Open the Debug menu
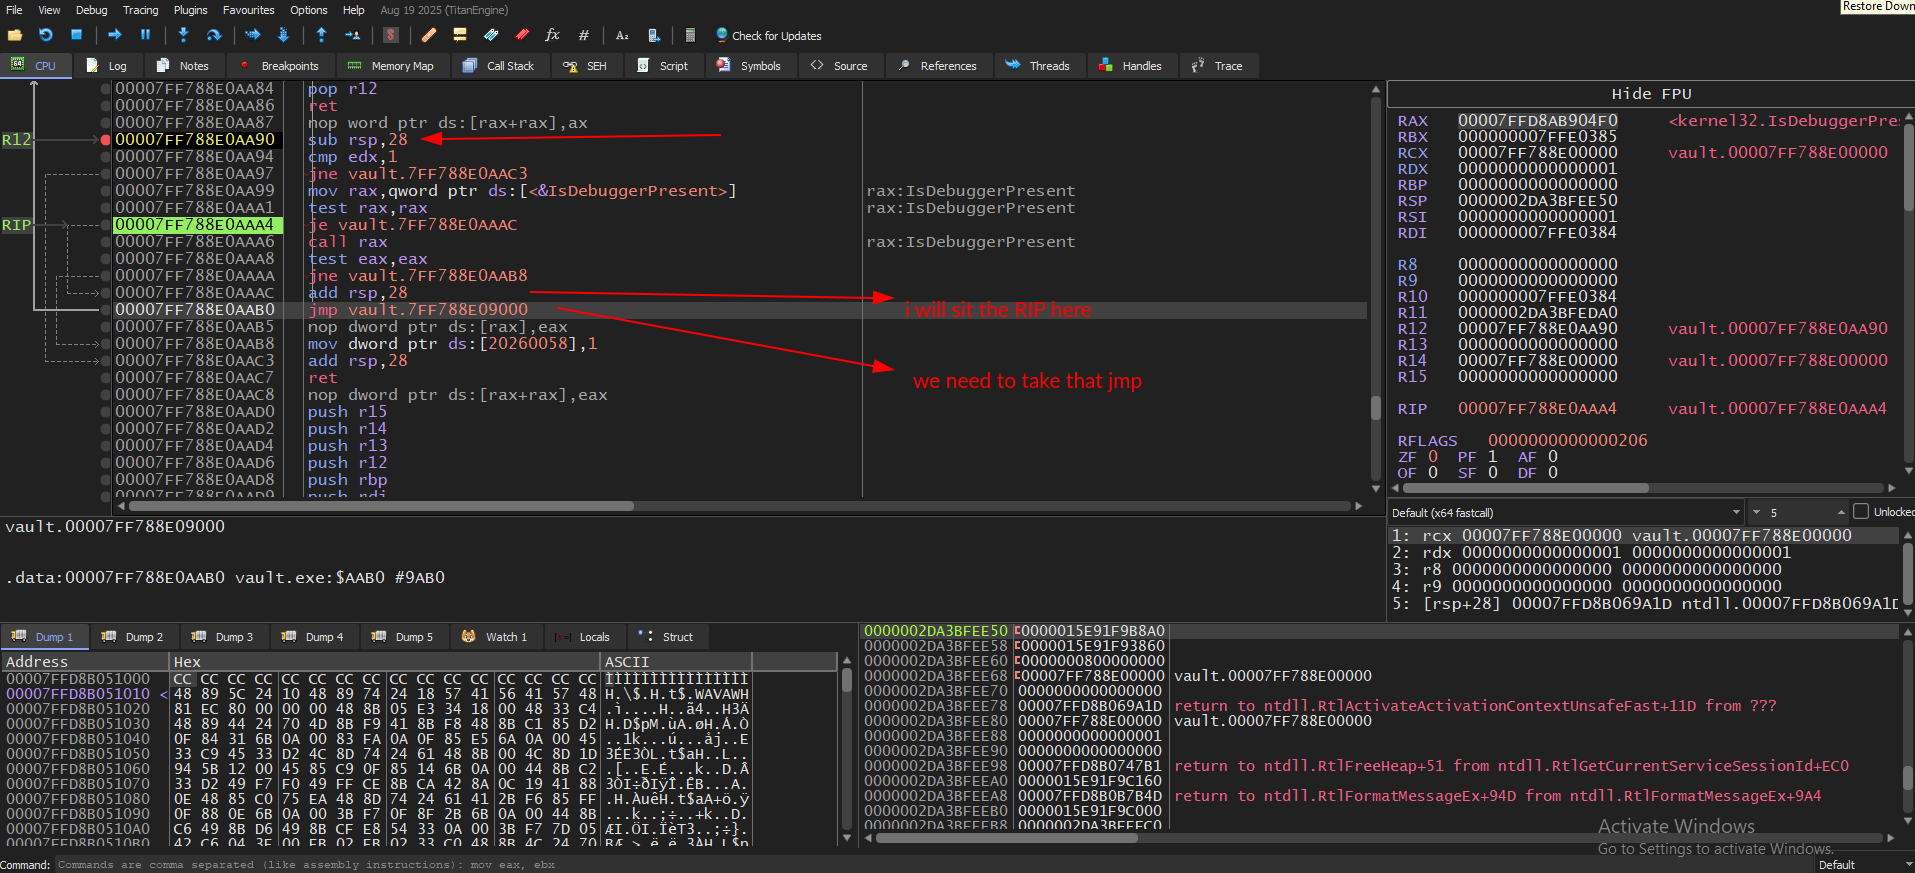The image size is (1915, 873). (91, 10)
